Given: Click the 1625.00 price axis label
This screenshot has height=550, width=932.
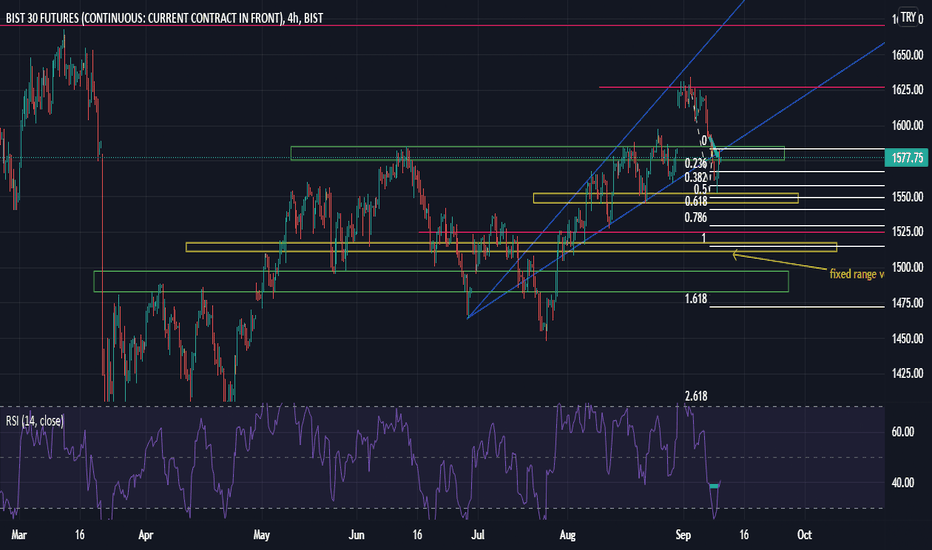Looking at the screenshot, I should point(908,90).
